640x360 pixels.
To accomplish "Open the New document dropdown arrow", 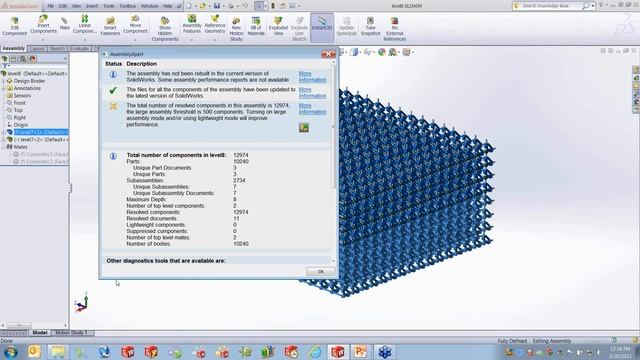I will pyautogui.click(x=195, y=6).
